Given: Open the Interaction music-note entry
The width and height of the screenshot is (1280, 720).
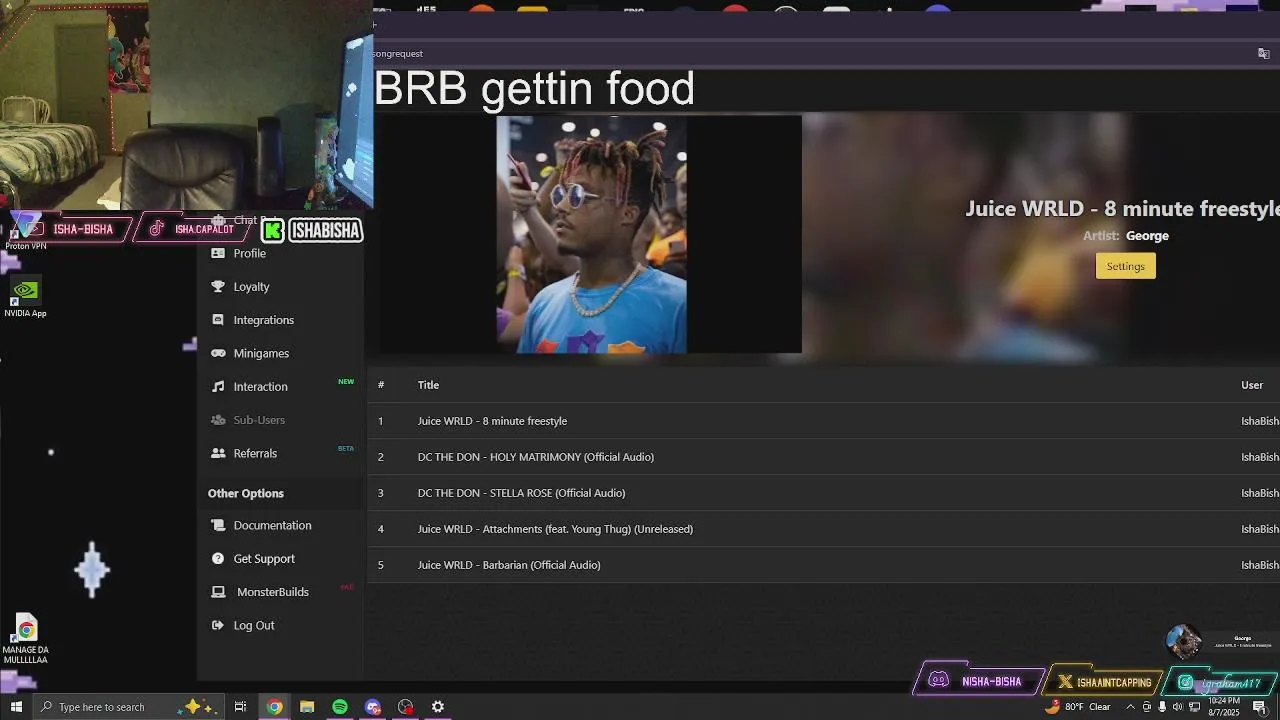Looking at the screenshot, I should tap(260, 386).
